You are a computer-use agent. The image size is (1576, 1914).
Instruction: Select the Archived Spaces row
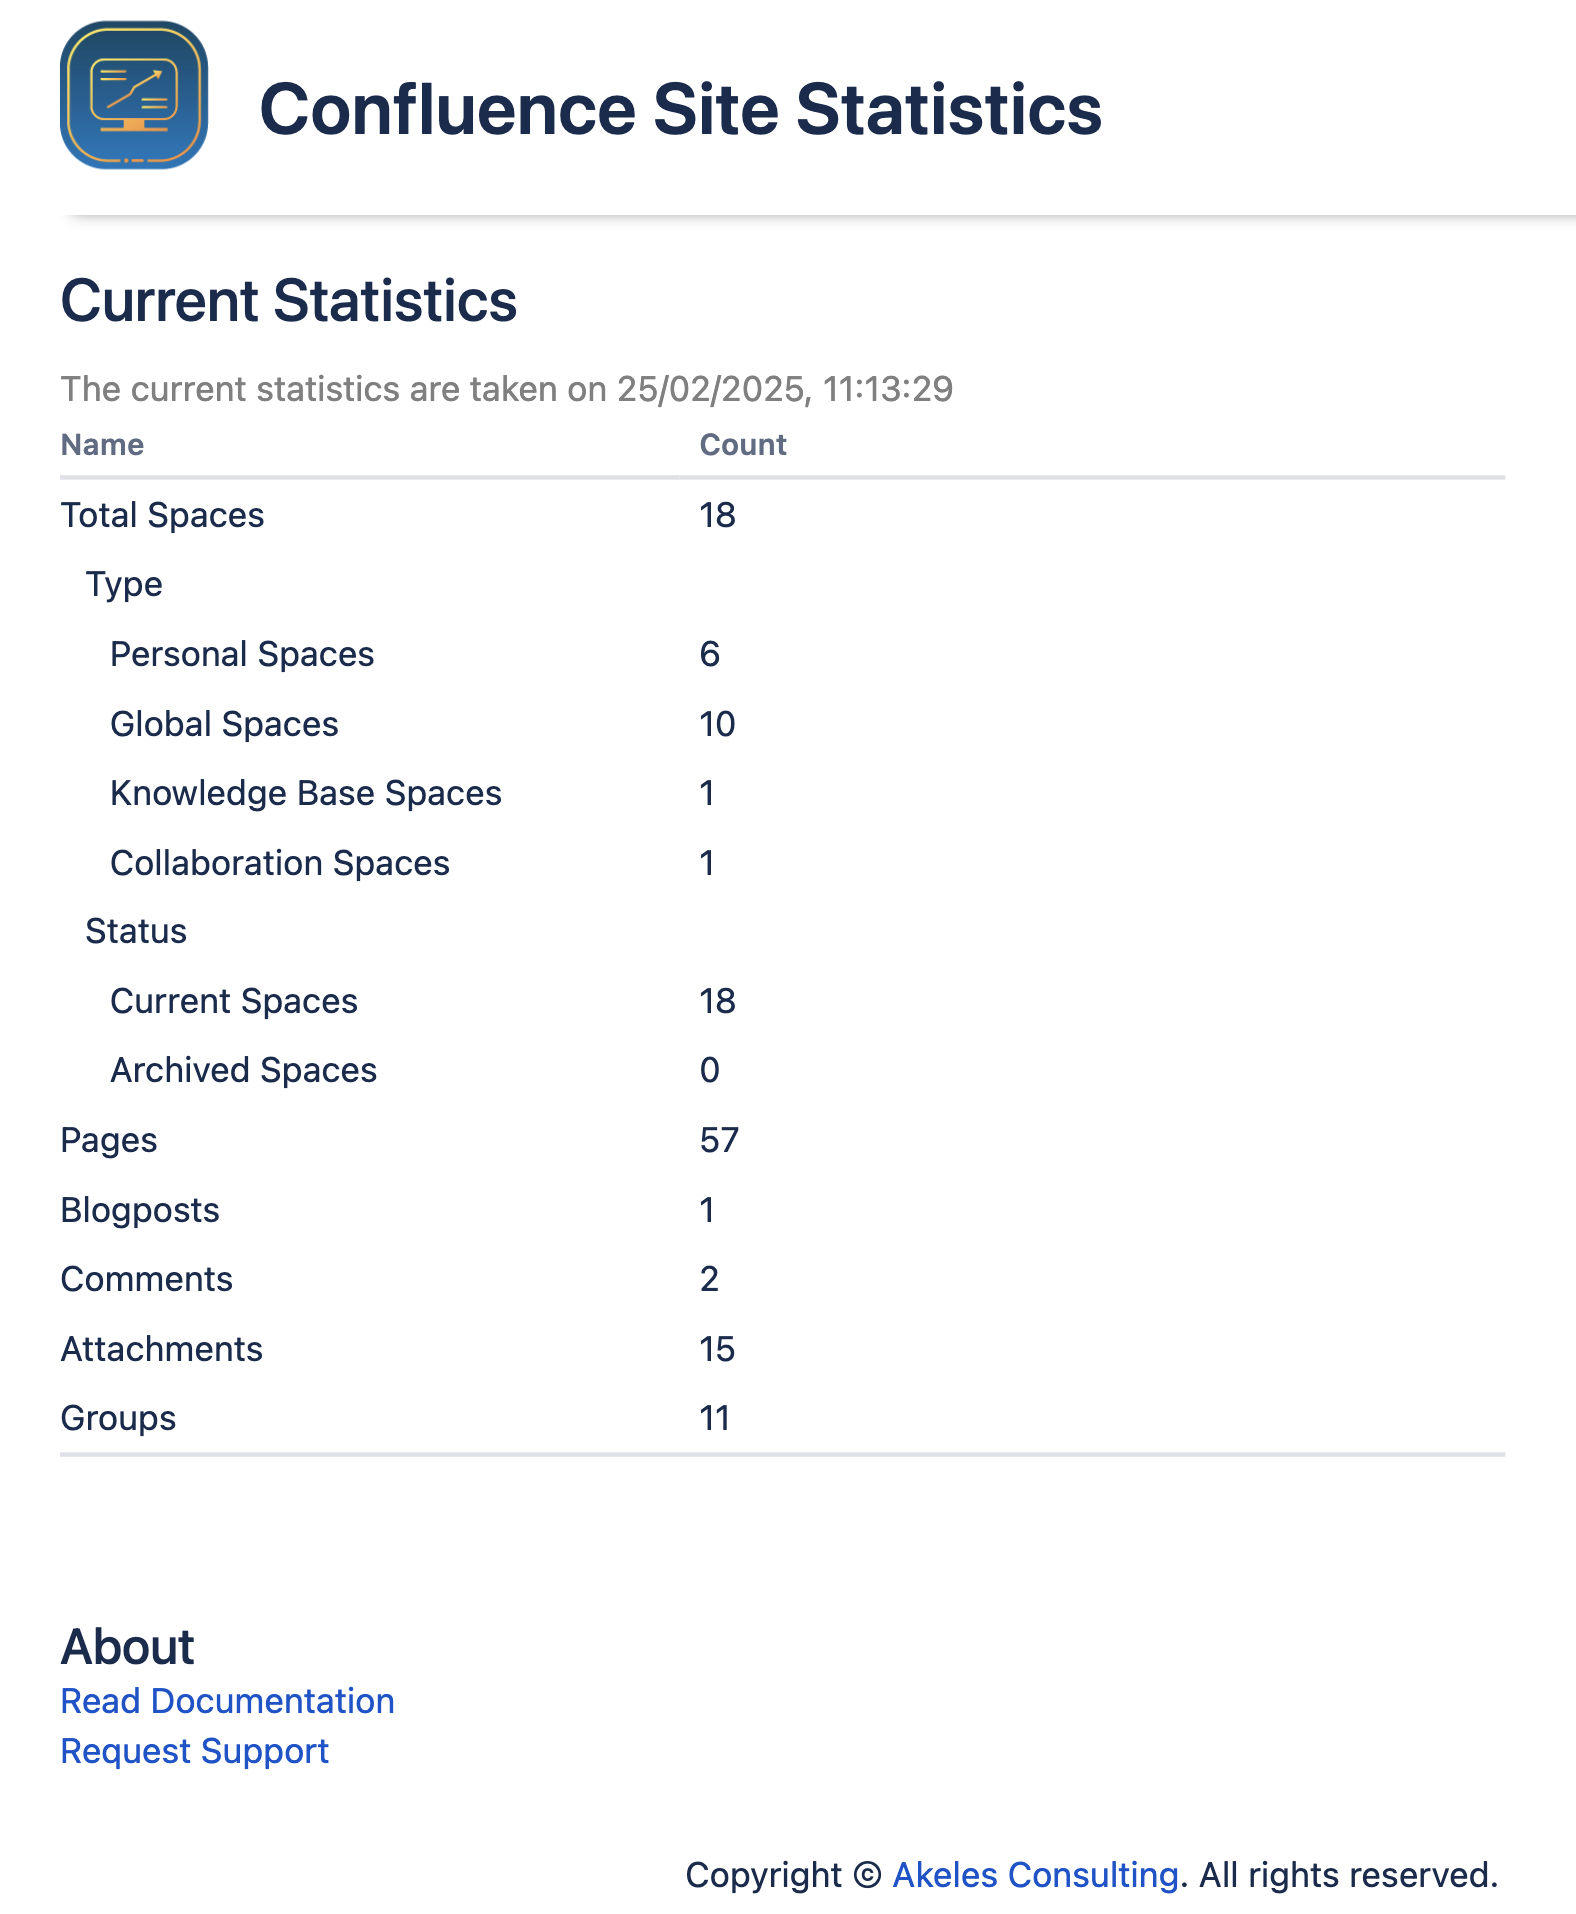pyautogui.click(x=243, y=1070)
